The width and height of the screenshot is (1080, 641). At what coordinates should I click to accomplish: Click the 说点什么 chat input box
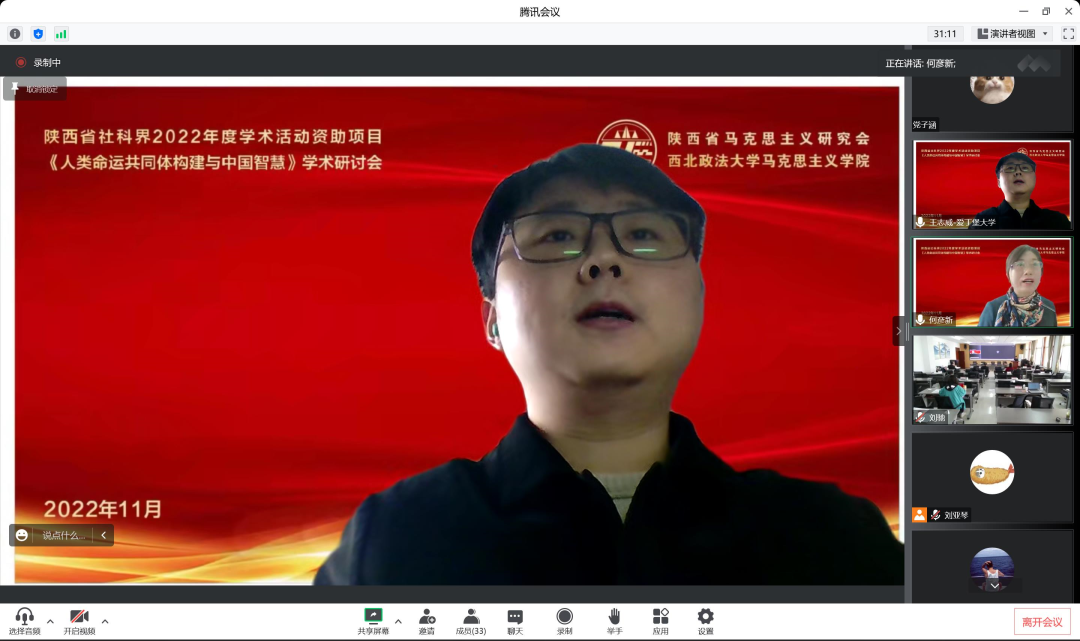click(x=64, y=536)
